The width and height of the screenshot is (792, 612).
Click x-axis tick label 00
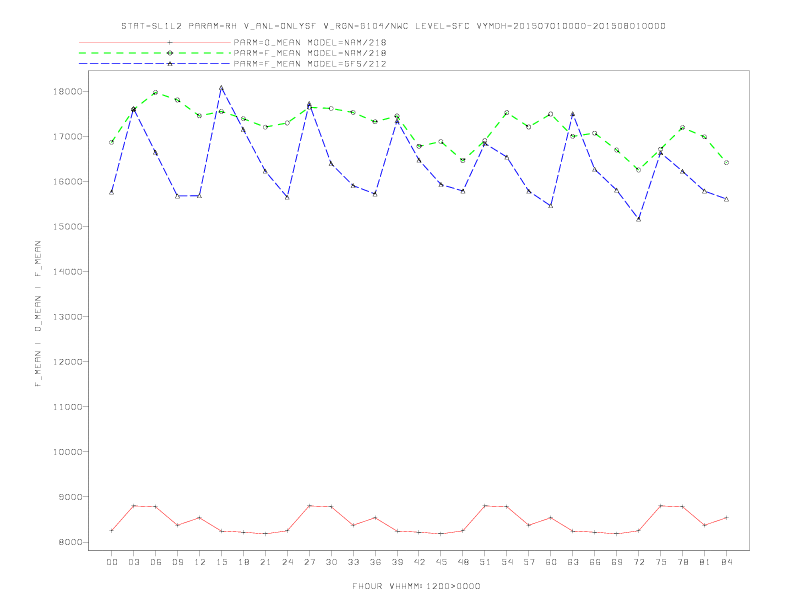112,562
